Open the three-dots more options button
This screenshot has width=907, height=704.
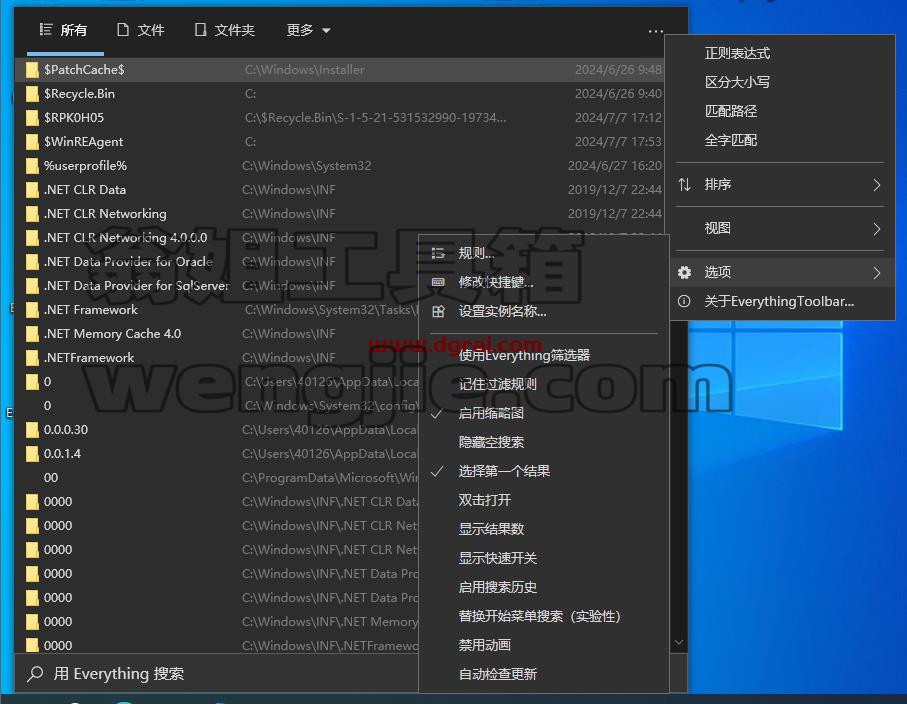pos(655,31)
